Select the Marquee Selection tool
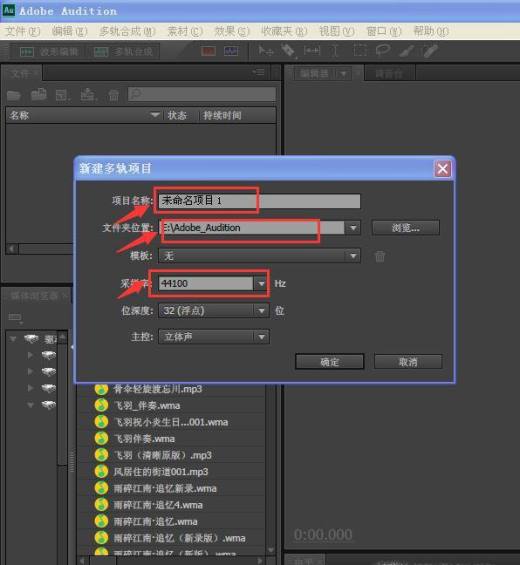Viewport: 520px width, 565px height. tap(360, 51)
